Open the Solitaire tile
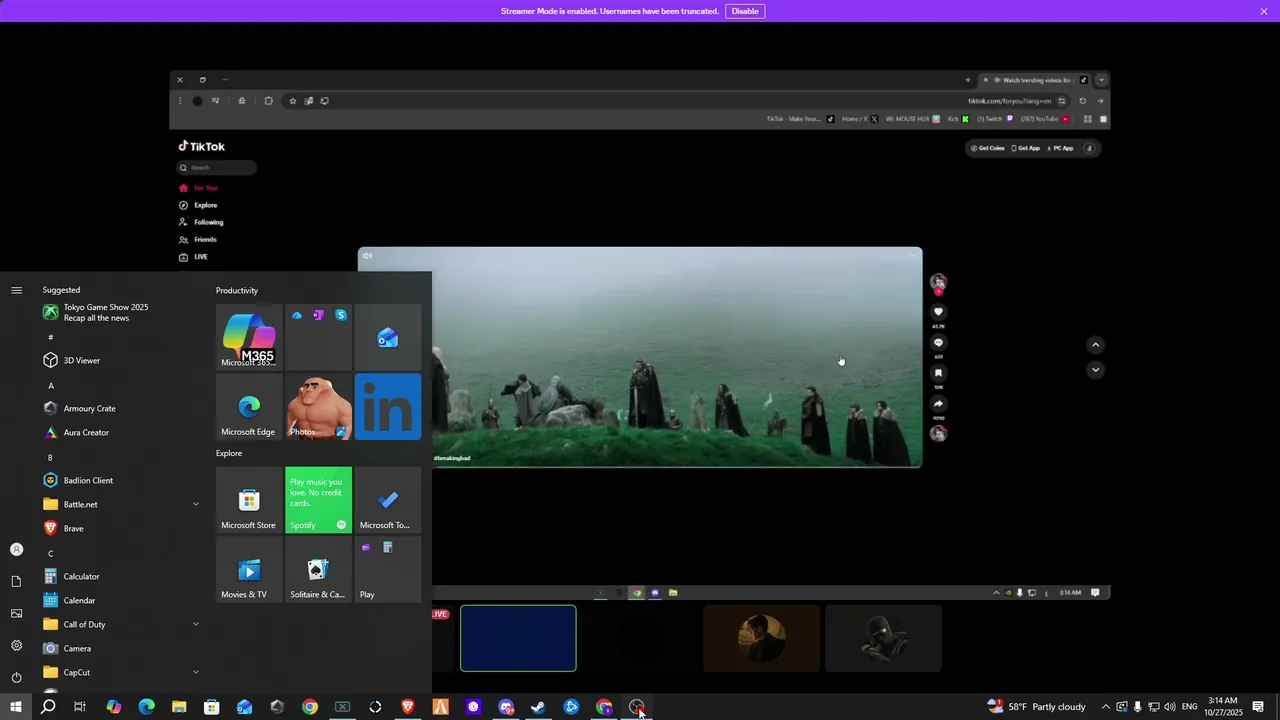The width and height of the screenshot is (1280, 720). [x=318, y=569]
